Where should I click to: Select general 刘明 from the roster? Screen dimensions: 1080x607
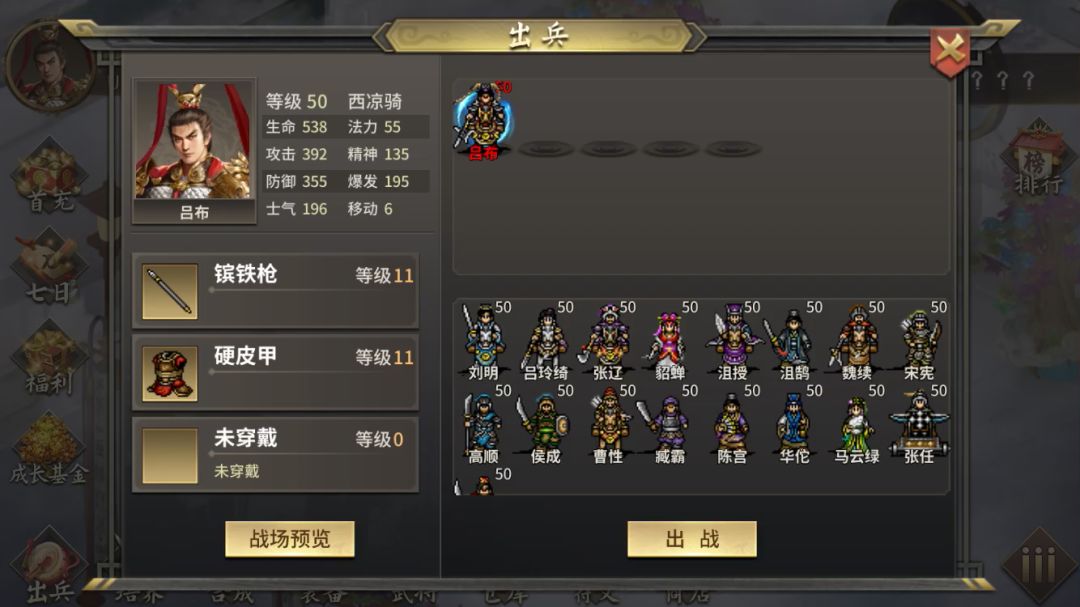click(x=484, y=341)
